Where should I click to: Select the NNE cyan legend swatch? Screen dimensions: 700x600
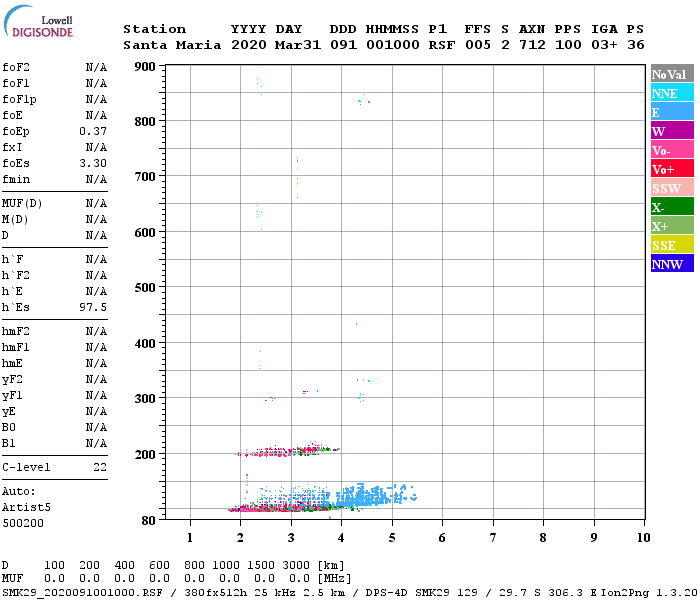pyautogui.click(x=672, y=93)
